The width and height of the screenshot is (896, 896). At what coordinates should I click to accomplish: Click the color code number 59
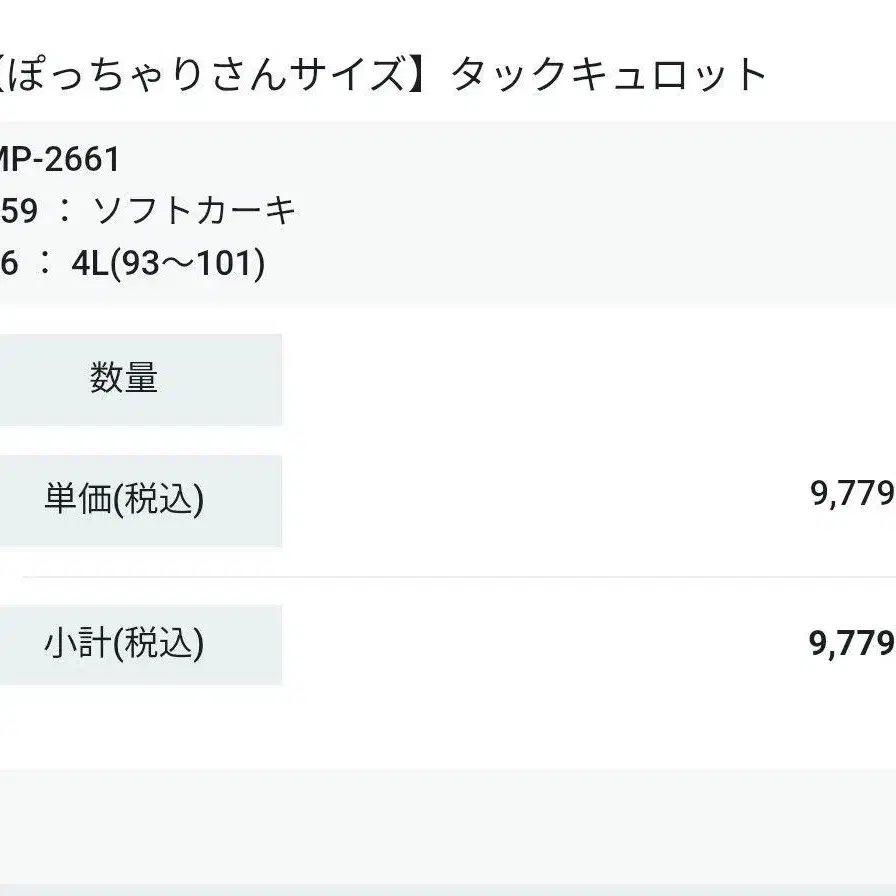click(19, 211)
